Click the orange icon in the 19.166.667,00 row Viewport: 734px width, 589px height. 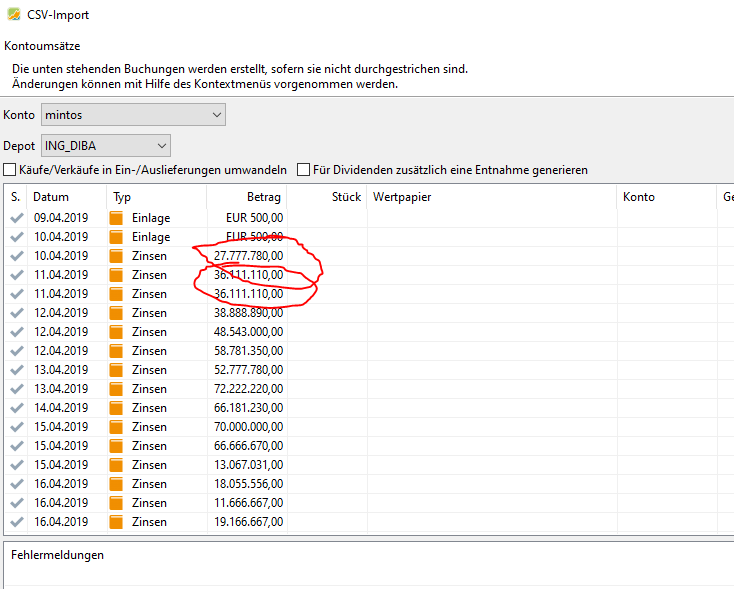(x=117, y=522)
